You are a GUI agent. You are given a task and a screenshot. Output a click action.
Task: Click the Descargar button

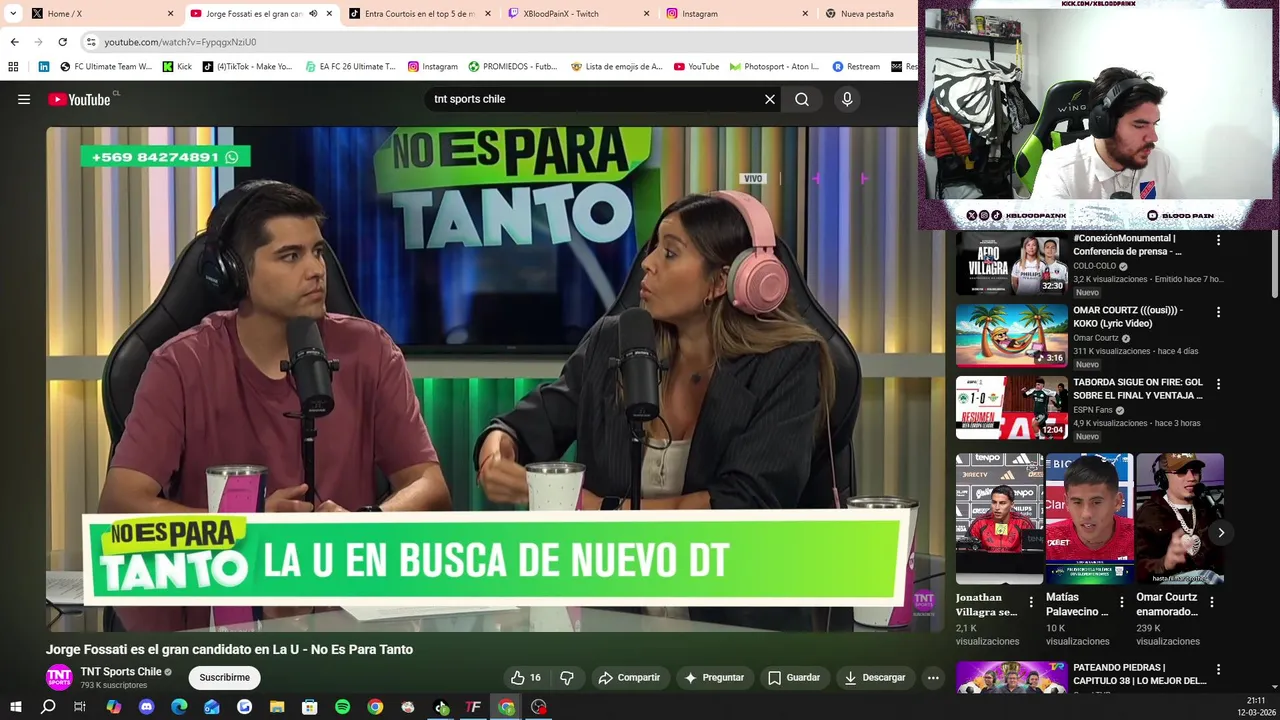[x=875, y=677]
